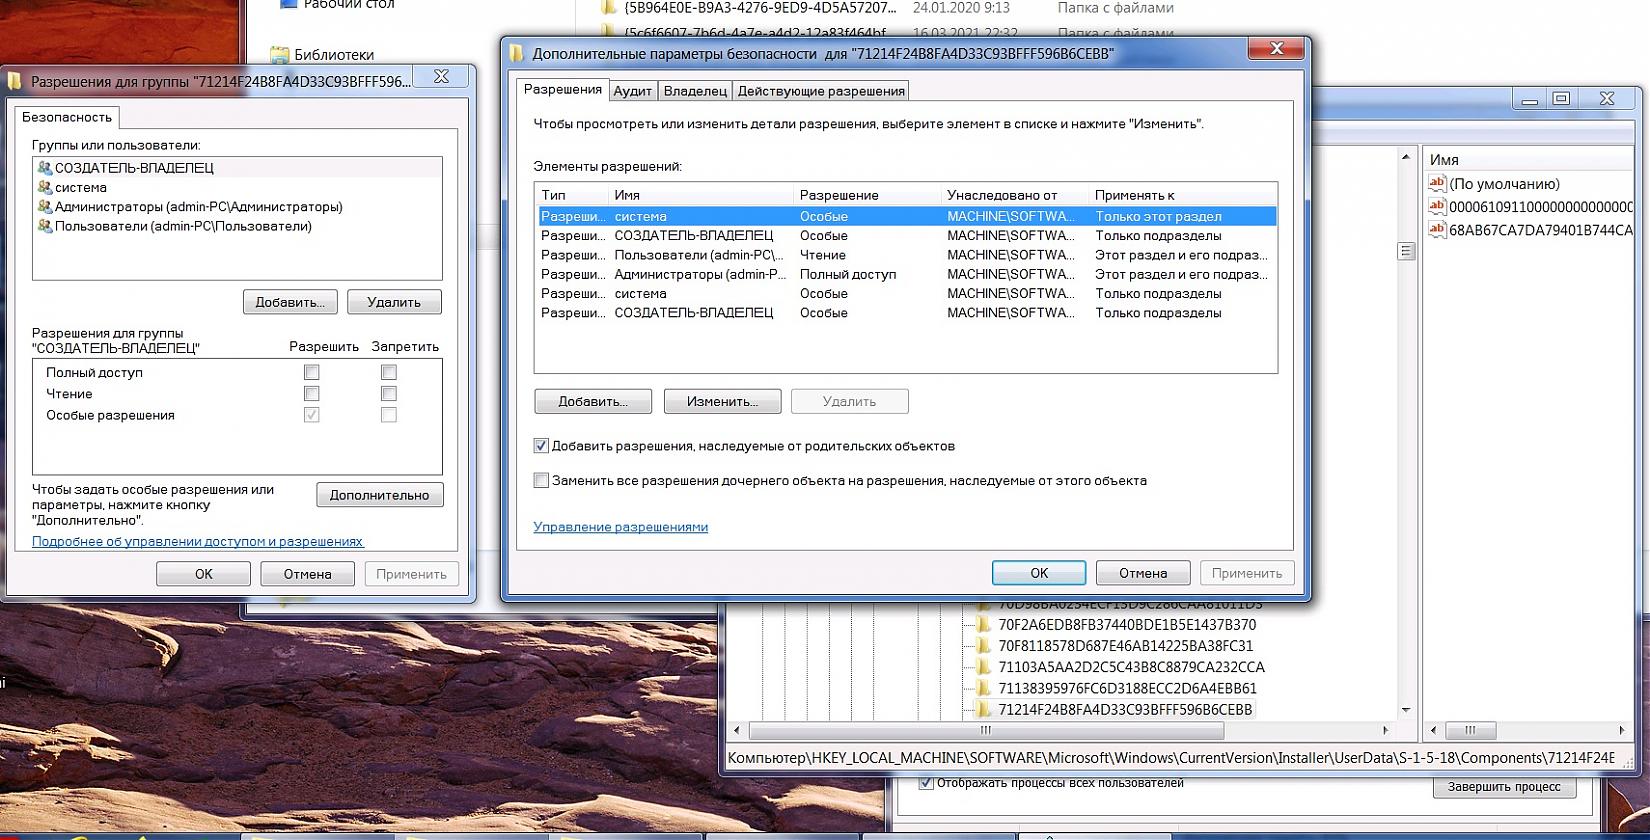Click the Библиотеки icon in Explorer
This screenshot has height=840, width=1650.
pyautogui.click(x=280, y=55)
